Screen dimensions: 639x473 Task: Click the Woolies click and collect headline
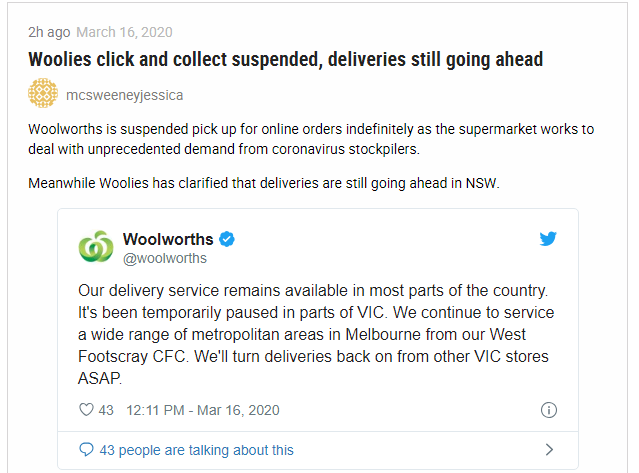[286, 59]
